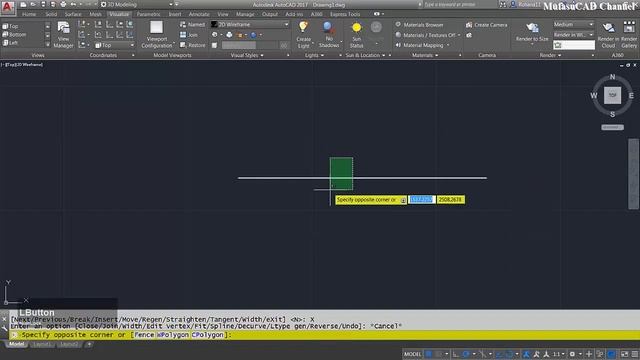Open the 1:1 annotation scale dropdown
Viewport: 640px width, 360px height.
point(559,354)
